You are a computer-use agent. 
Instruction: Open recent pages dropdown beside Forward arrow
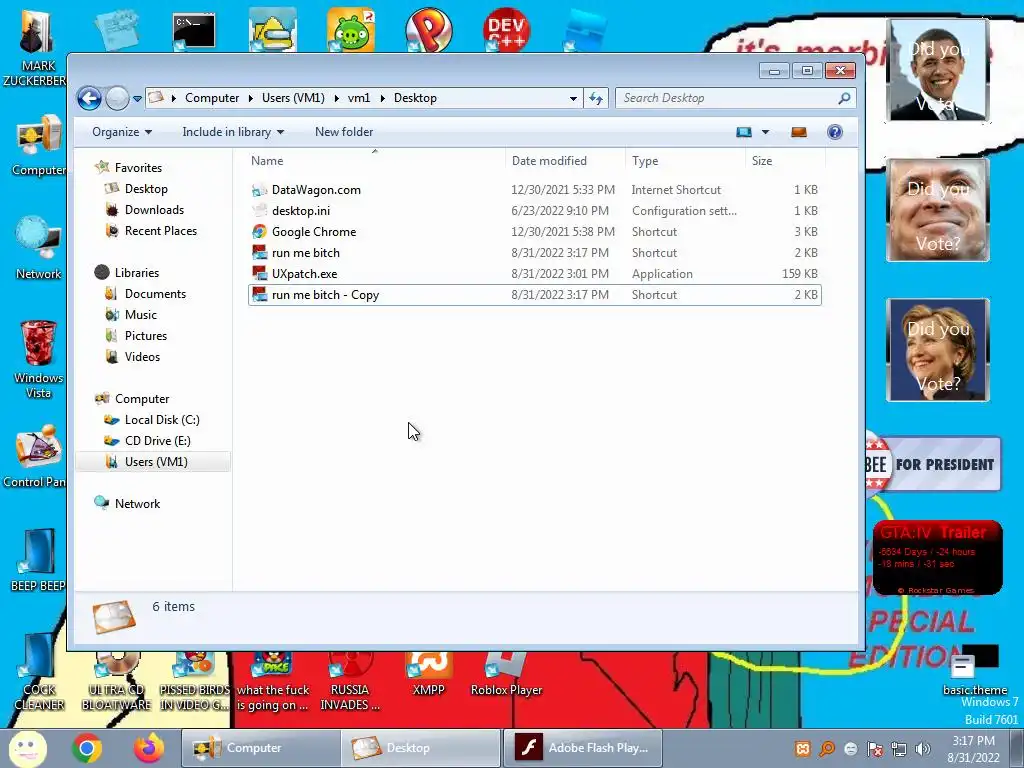click(137, 99)
